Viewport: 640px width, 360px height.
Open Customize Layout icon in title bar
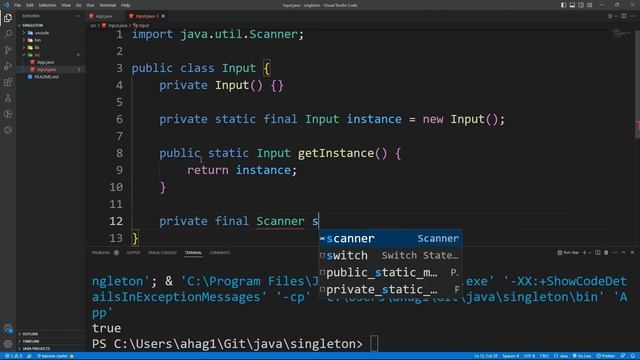click(590, 5)
